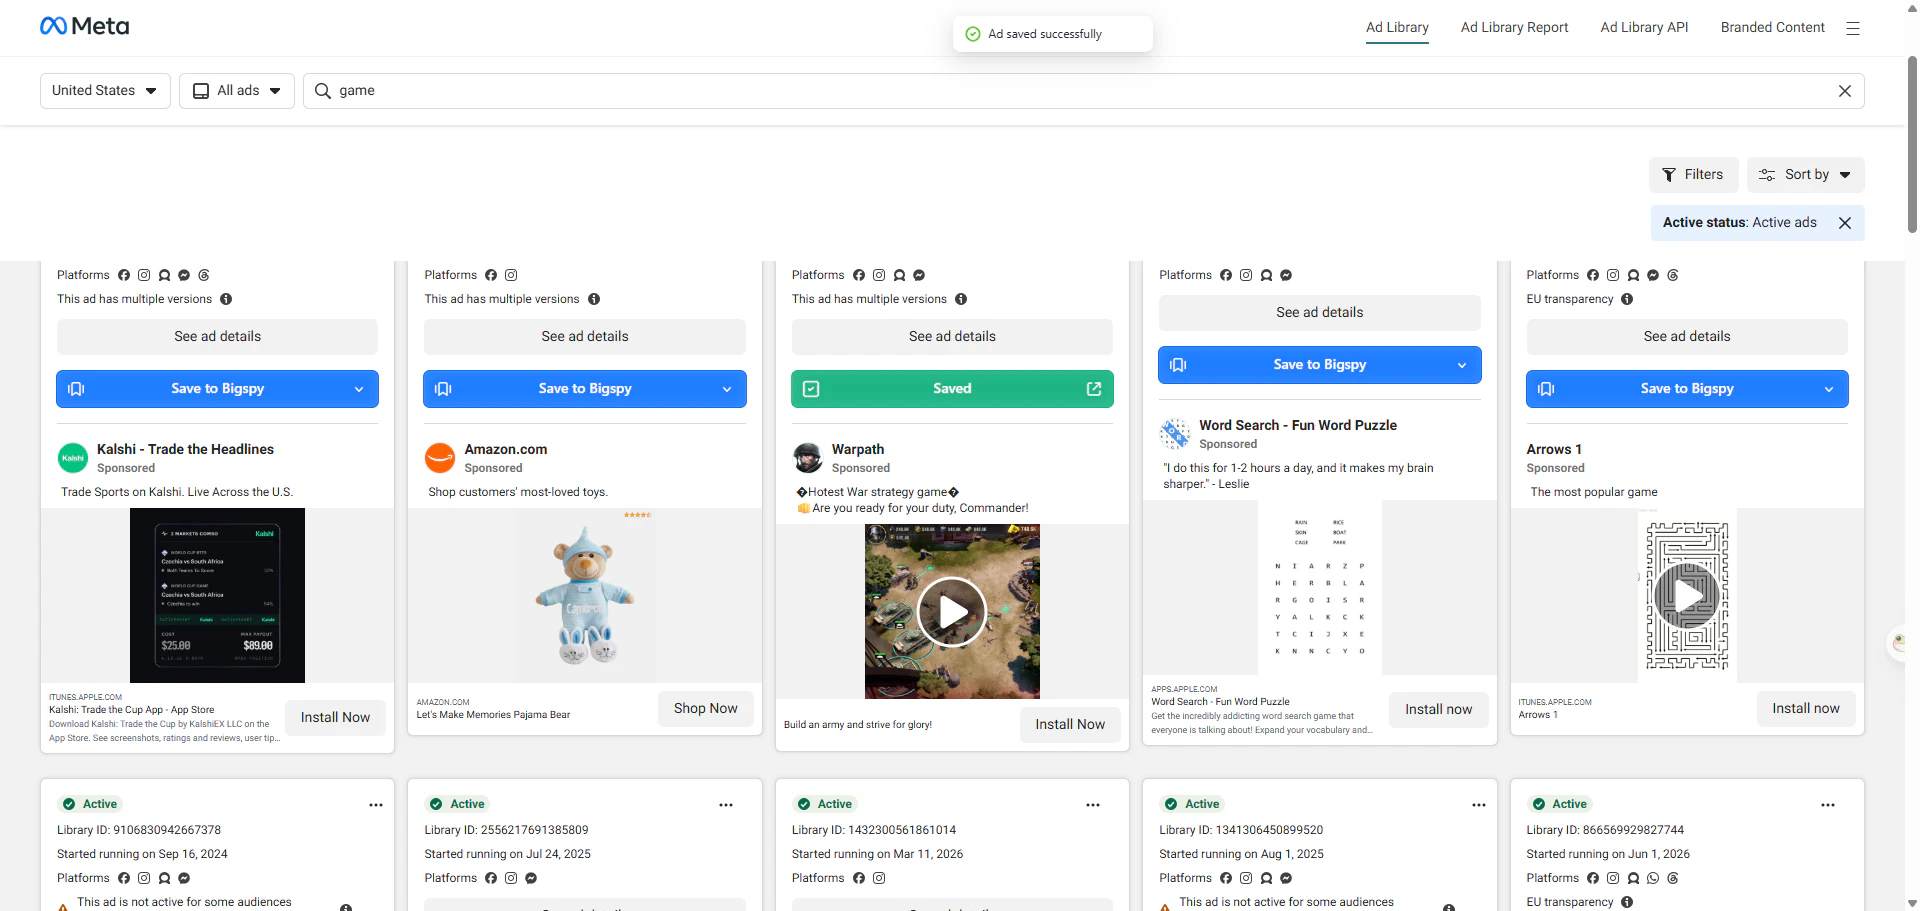The image size is (1920, 911).
Task: Clear the 'game' search text with the X
Action: (x=1845, y=91)
